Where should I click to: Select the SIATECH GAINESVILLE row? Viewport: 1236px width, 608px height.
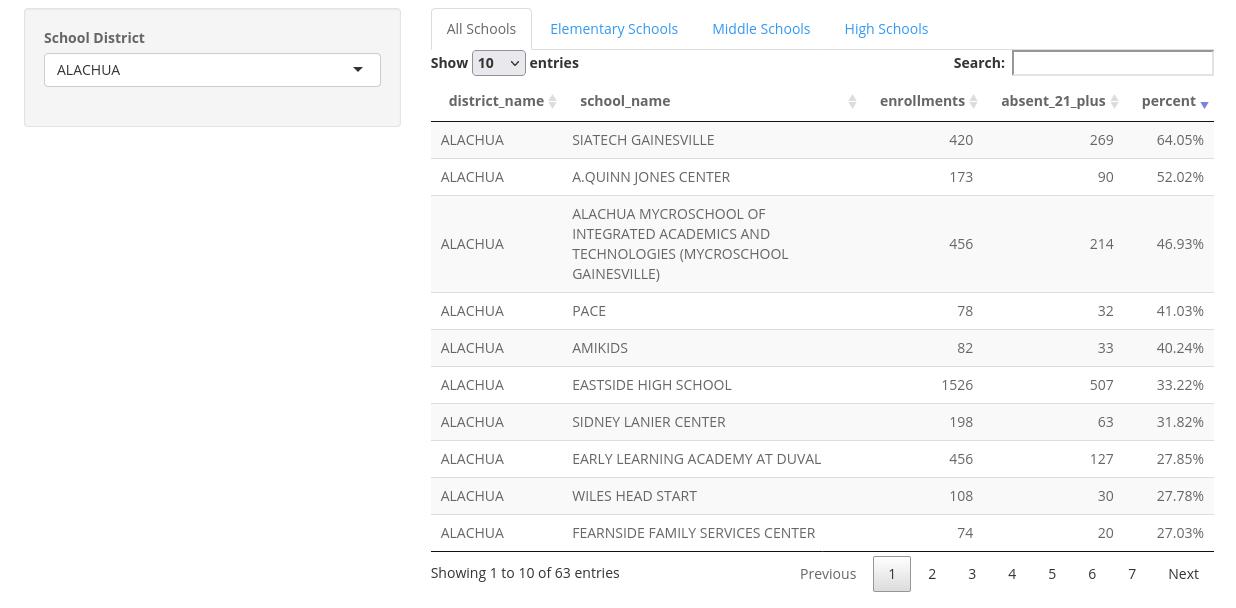click(643, 140)
